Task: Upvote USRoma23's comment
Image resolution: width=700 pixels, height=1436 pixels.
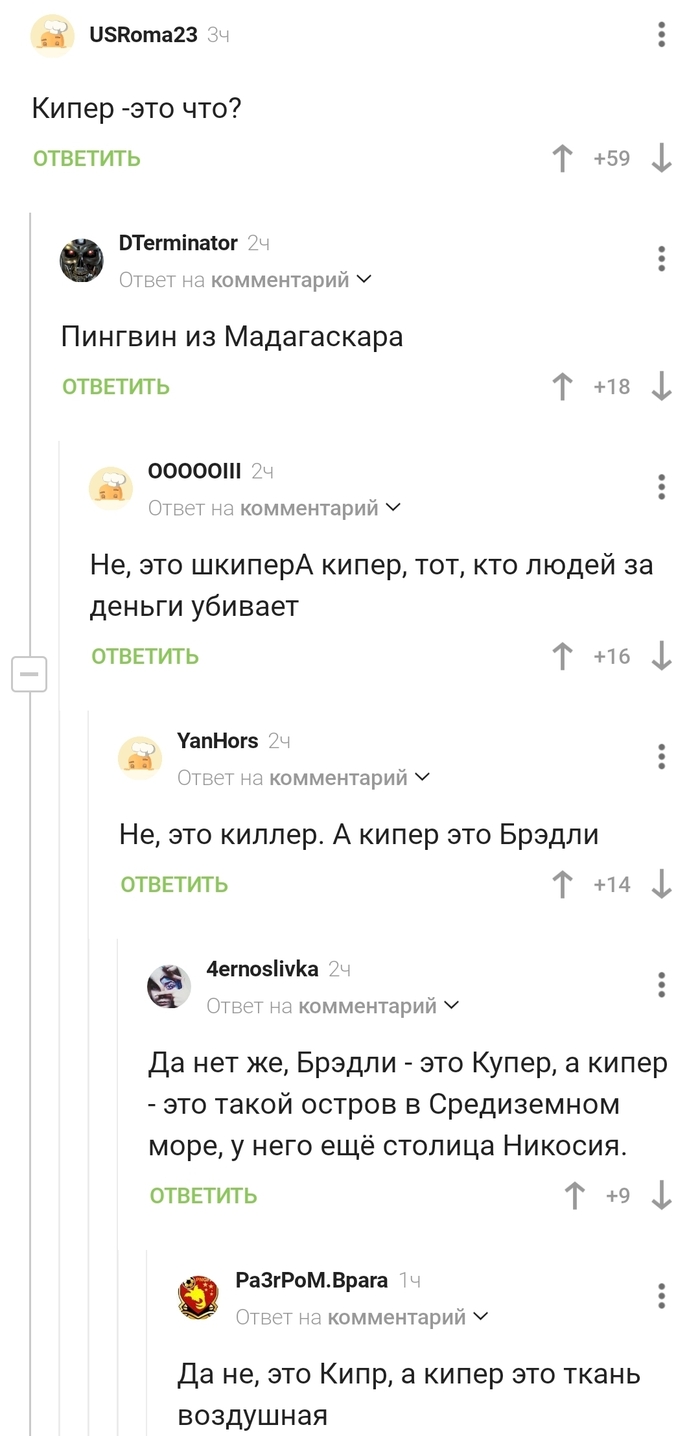Action: (563, 158)
